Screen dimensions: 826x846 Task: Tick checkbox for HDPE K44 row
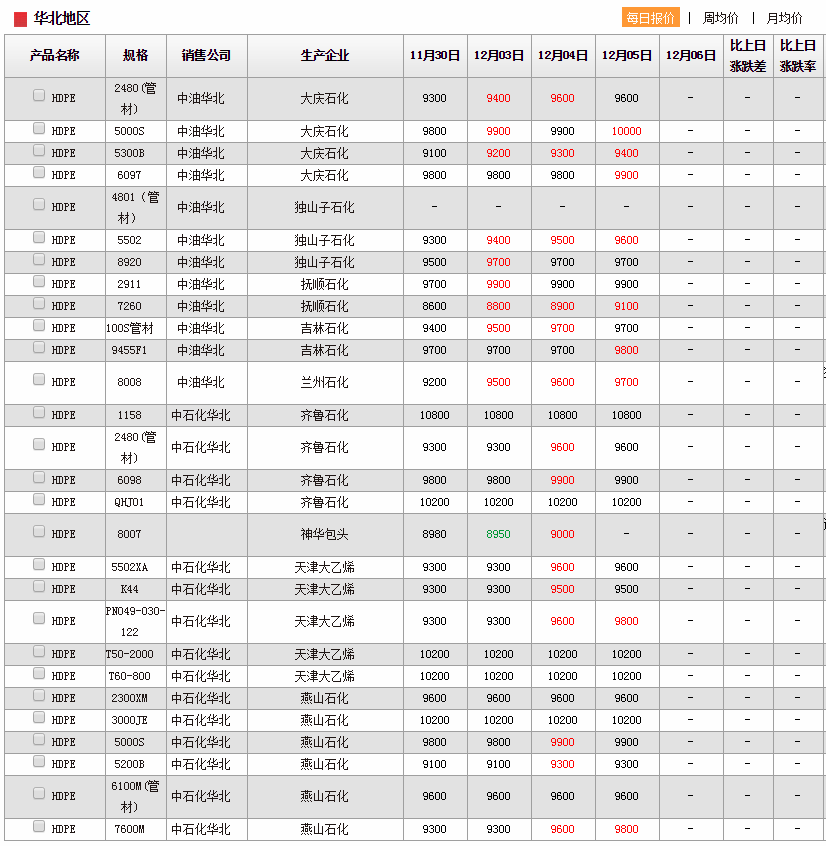pos(39,586)
